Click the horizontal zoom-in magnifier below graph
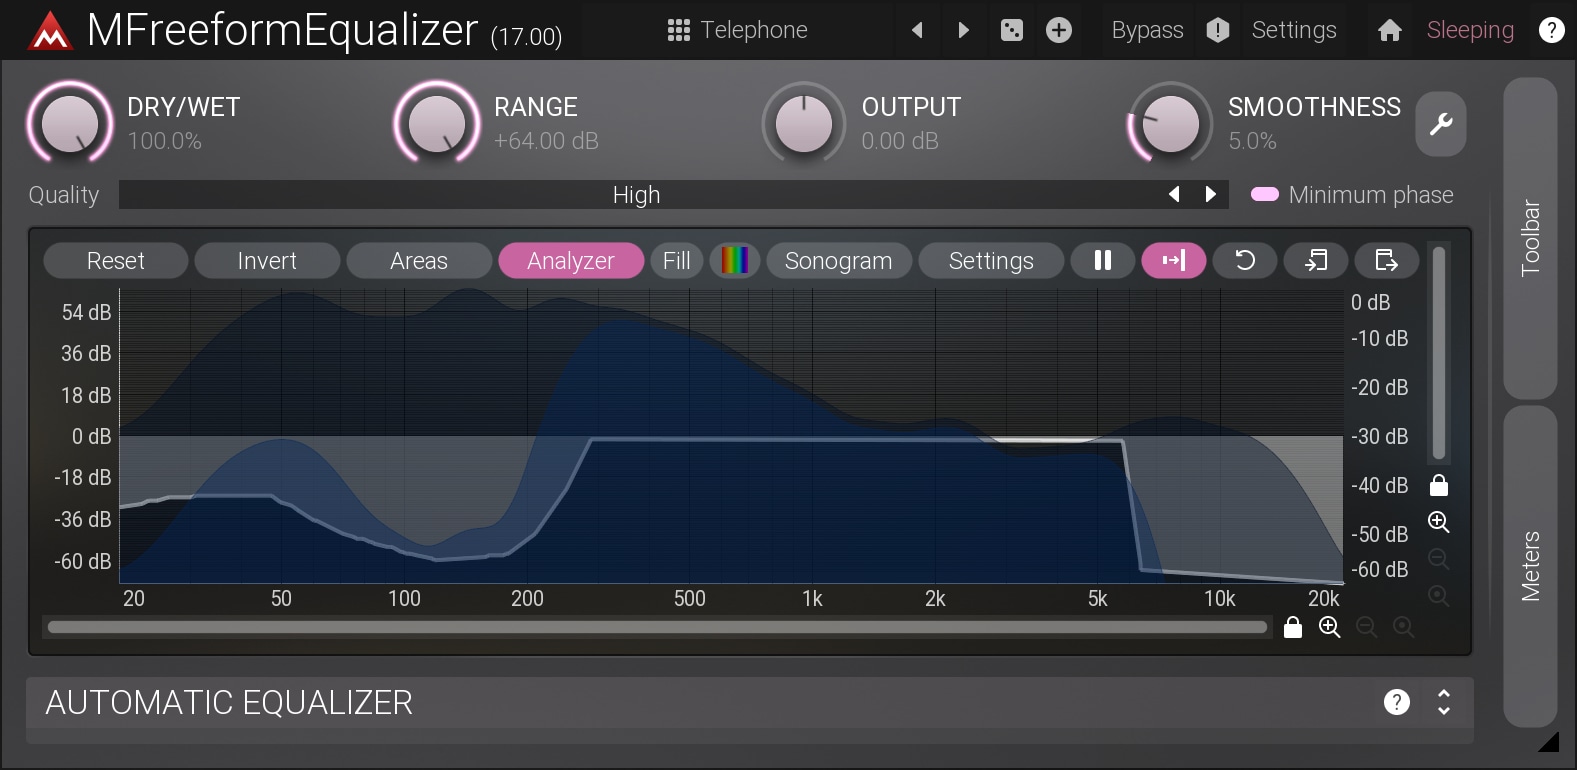 pyautogui.click(x=1329, y=627)
